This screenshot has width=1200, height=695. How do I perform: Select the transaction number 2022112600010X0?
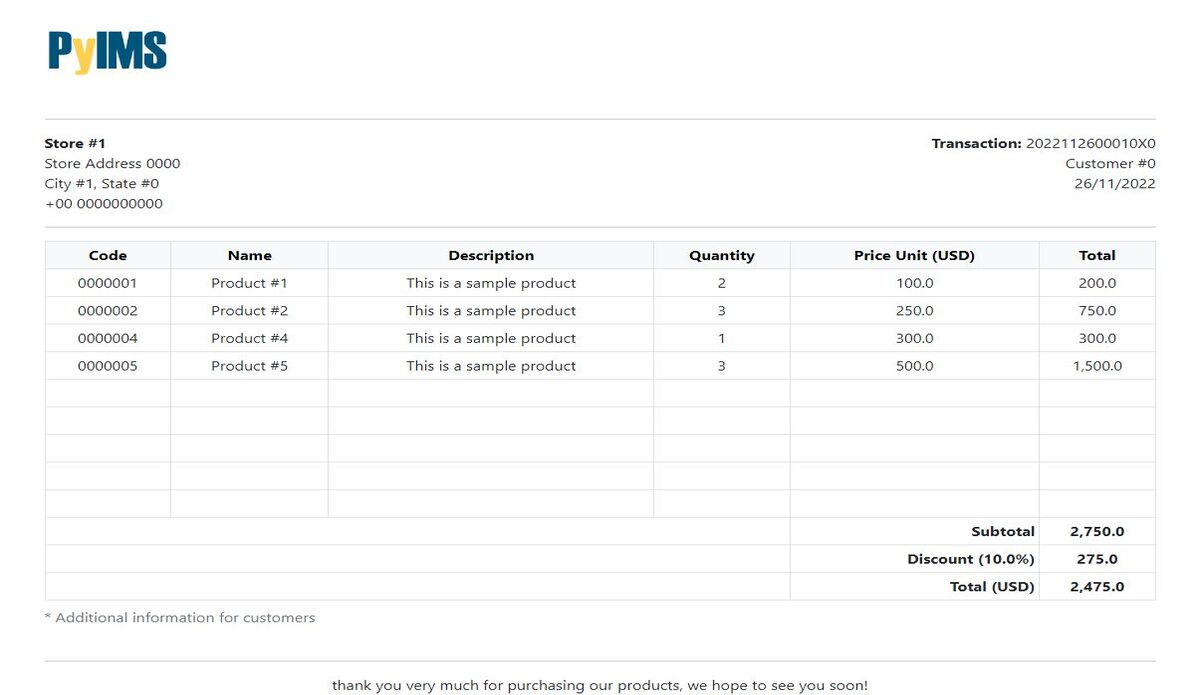pyautogui.click(x=1090, y=143)
